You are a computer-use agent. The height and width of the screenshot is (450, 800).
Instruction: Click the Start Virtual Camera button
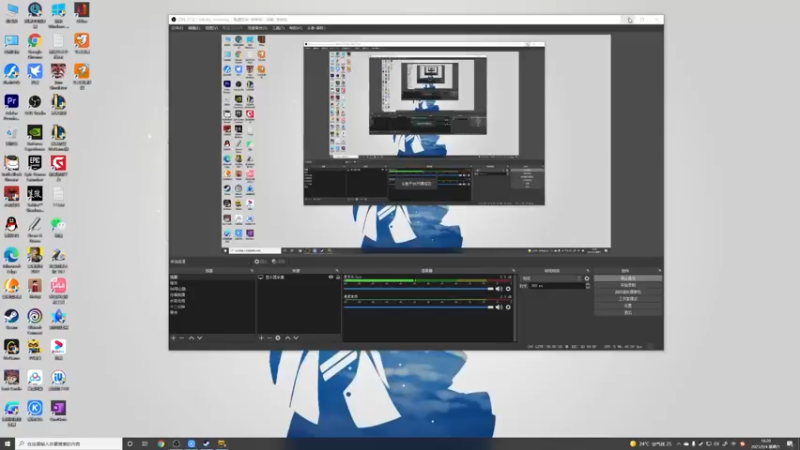tap(628, 292)
